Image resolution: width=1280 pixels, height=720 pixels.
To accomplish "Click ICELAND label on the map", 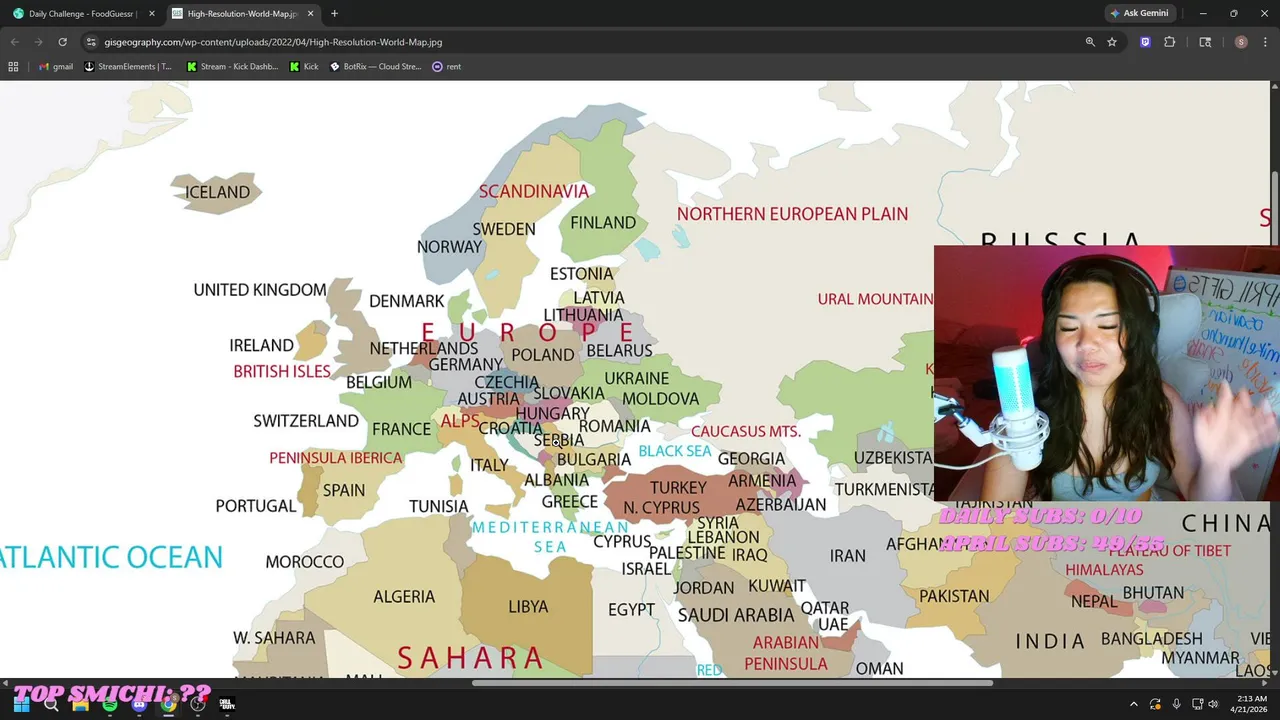I will 218,192.
